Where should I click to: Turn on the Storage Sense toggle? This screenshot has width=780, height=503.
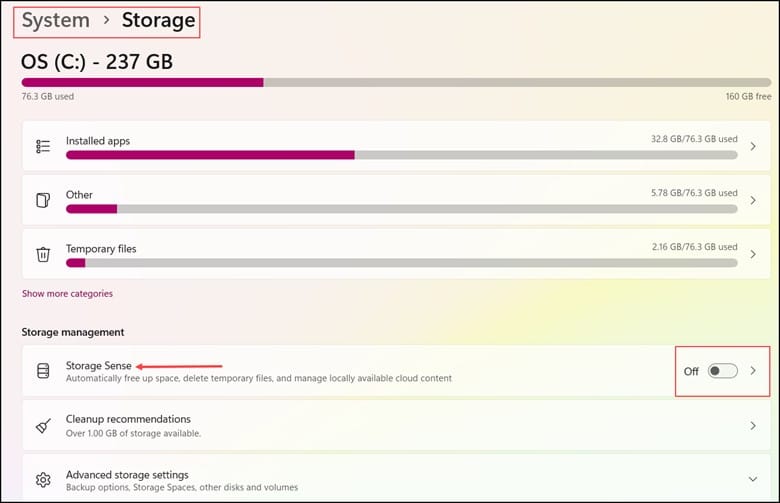click(x=722, y=371)
